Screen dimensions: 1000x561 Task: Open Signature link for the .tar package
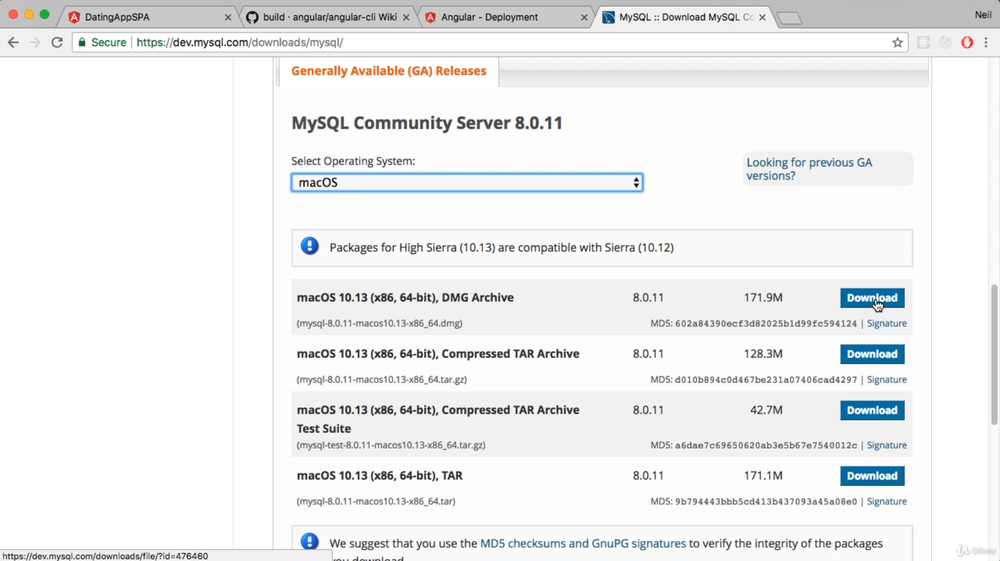886,501
